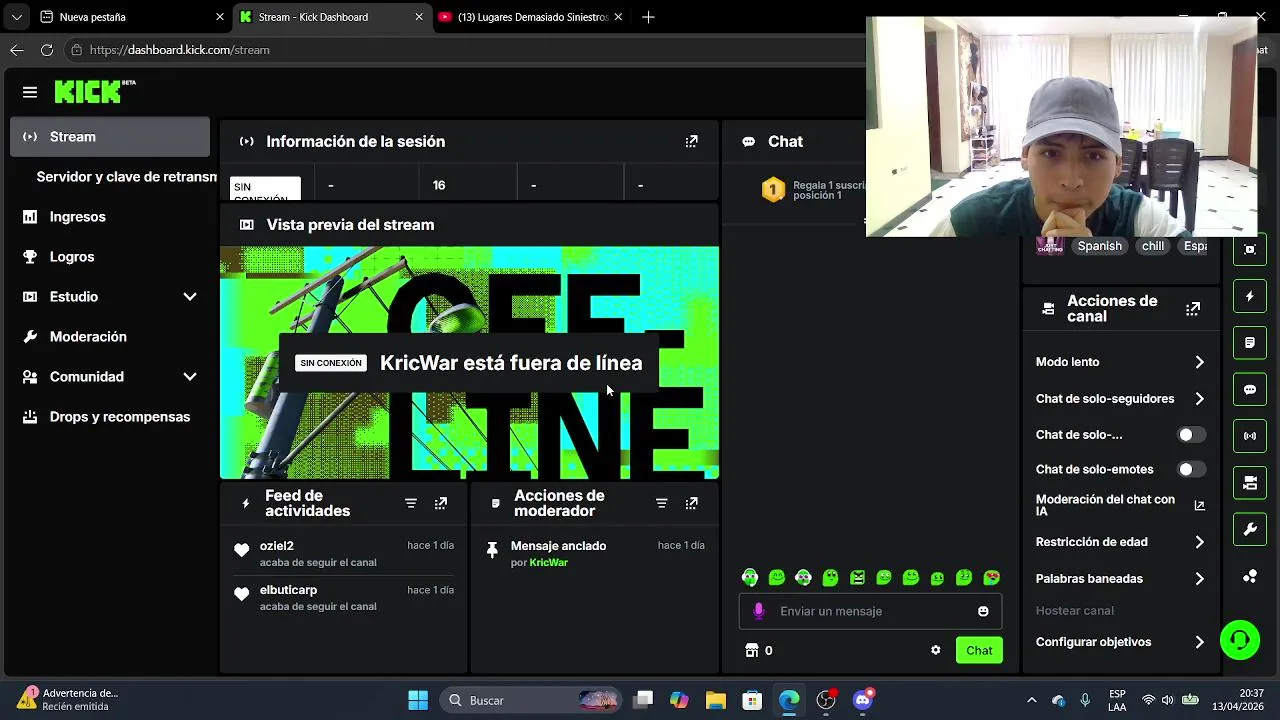Open Moderación in the sidebar
The image size is (1280, 720).
coord(110,337)
